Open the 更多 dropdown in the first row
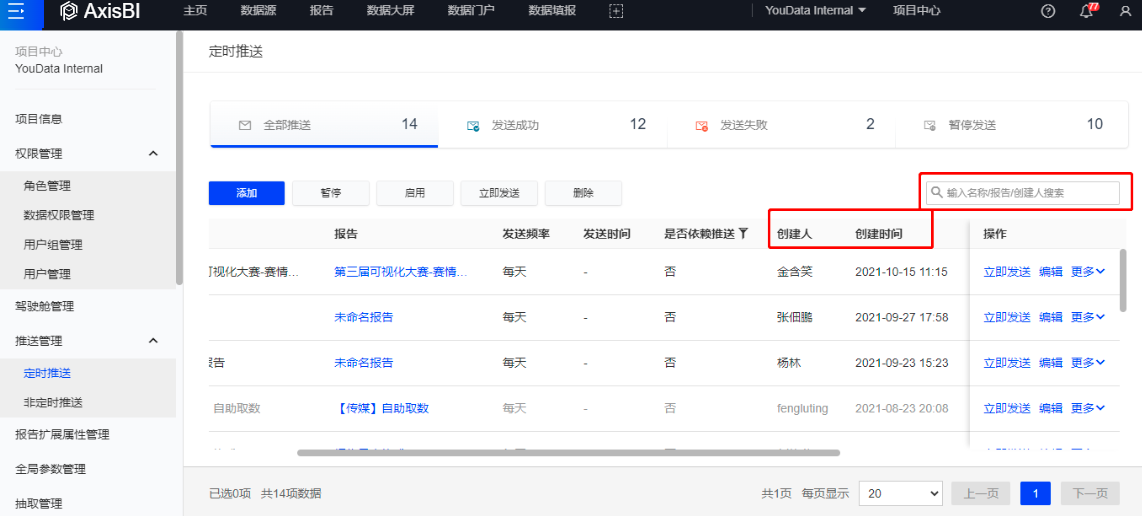Image resolution: width=1142 pixels, height=516 pixels. (x=1087, y=272)
